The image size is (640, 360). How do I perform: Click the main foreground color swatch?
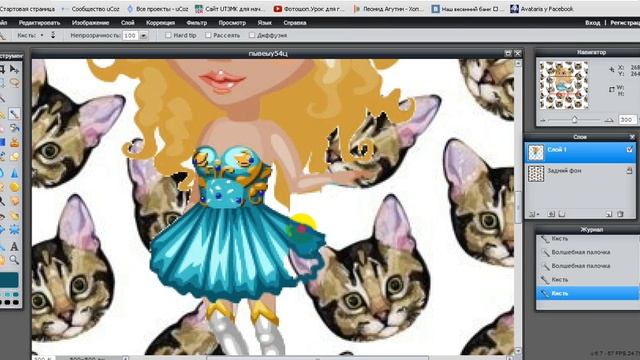coord(9,280)
